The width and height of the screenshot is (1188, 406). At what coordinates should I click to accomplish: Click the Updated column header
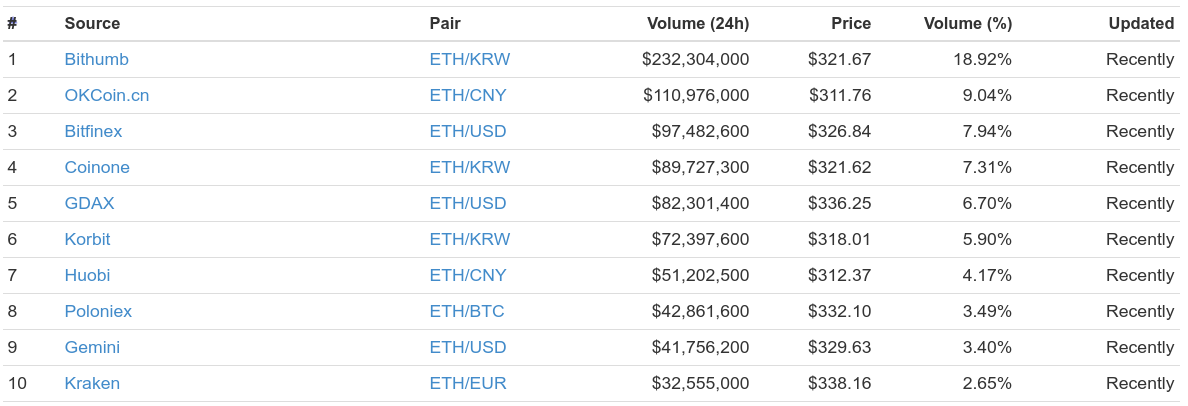(x=1141, y=23)
